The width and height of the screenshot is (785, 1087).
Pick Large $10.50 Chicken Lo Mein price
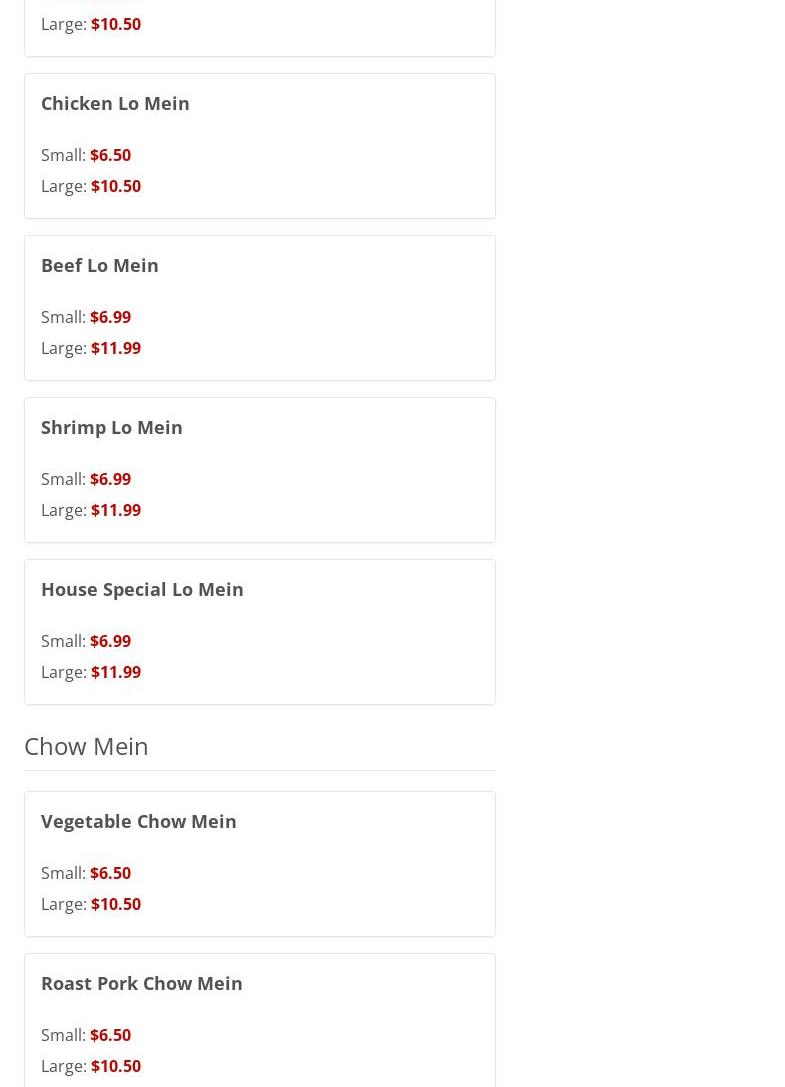point(91,186)
